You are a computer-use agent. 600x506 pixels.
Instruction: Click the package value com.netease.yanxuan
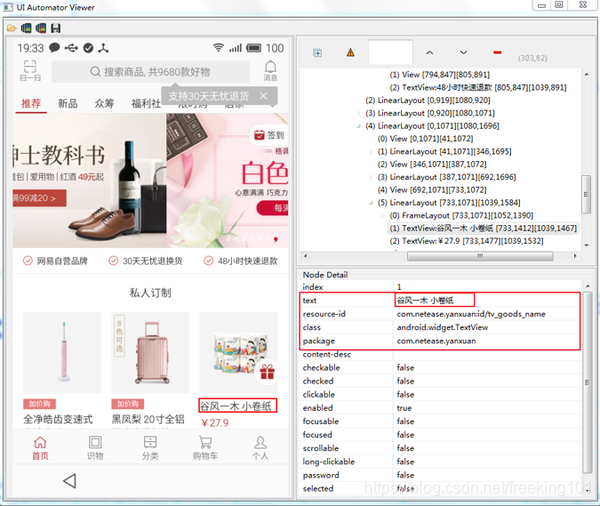(436, 341)
